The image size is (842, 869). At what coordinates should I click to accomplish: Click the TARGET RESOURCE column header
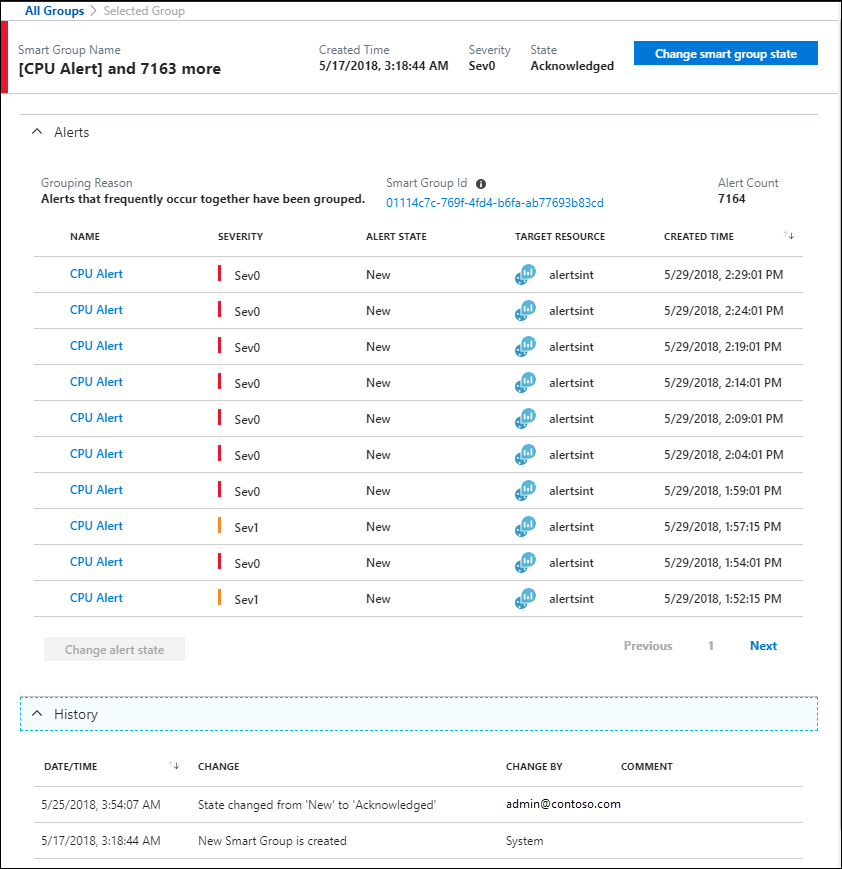[x=560, y=237]
